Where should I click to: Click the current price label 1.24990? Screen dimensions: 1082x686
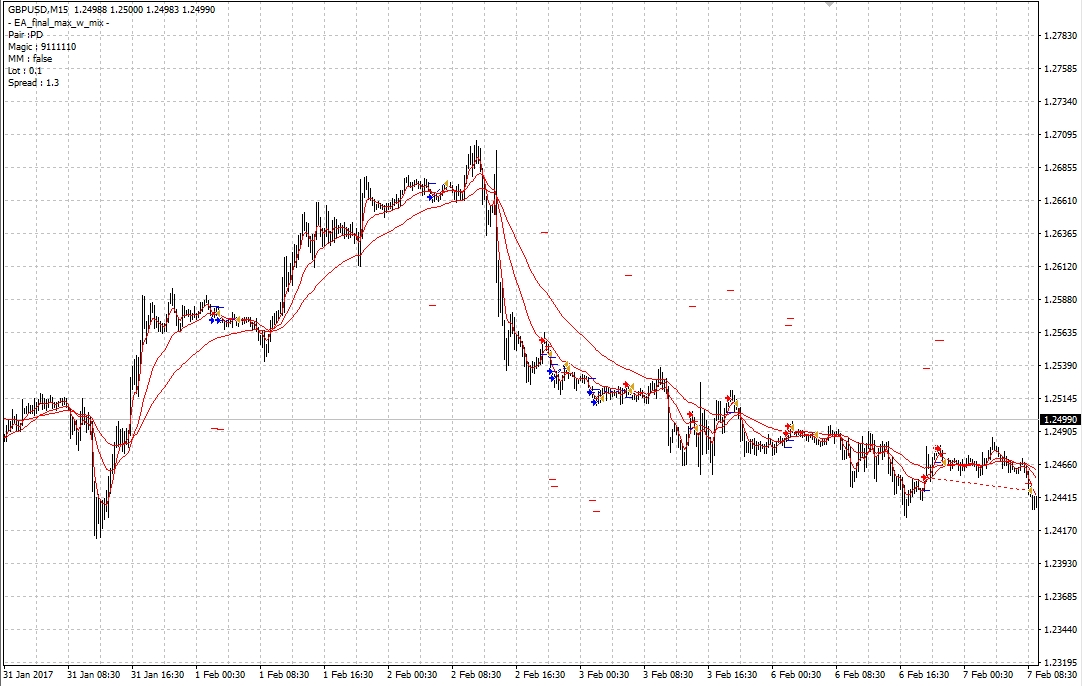pyautogui.click(x=1059, y=420)
